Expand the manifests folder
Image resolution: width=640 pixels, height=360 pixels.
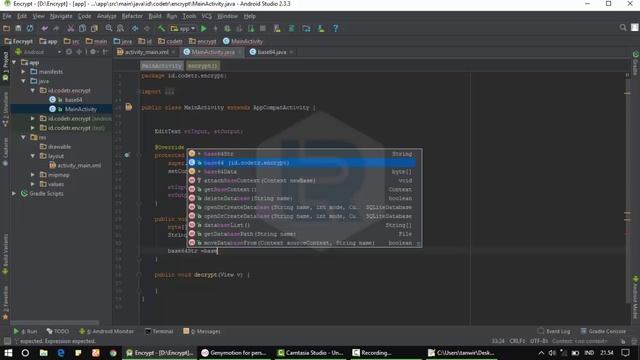point(23,72)
